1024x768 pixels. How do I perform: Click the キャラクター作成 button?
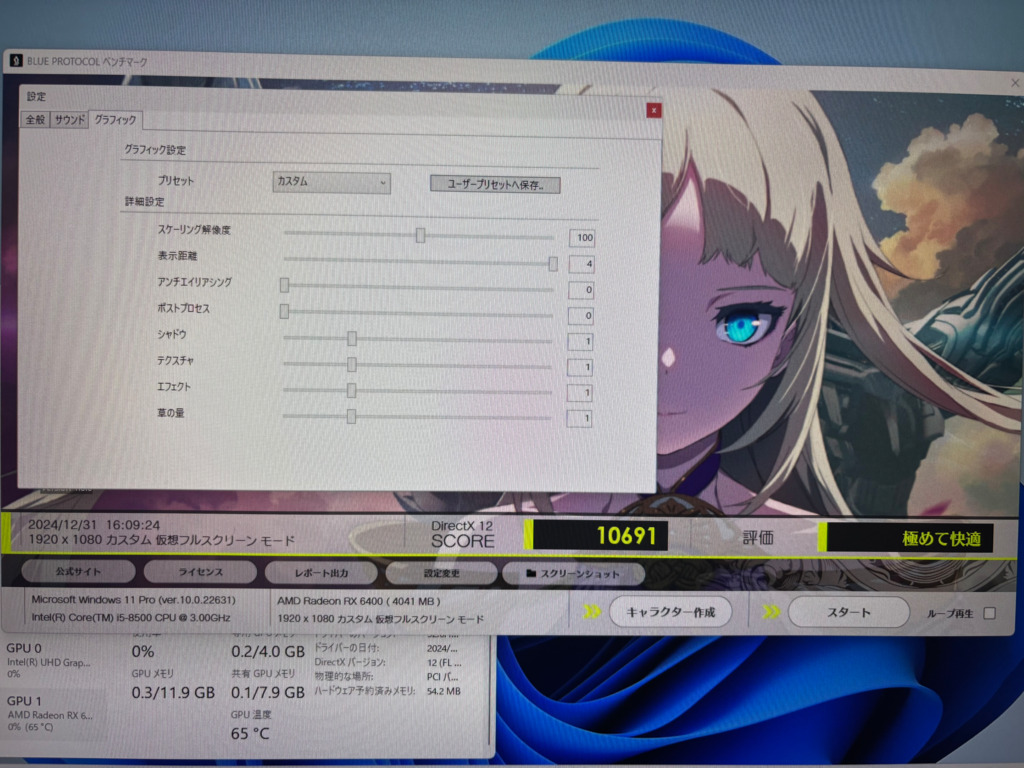671,612
